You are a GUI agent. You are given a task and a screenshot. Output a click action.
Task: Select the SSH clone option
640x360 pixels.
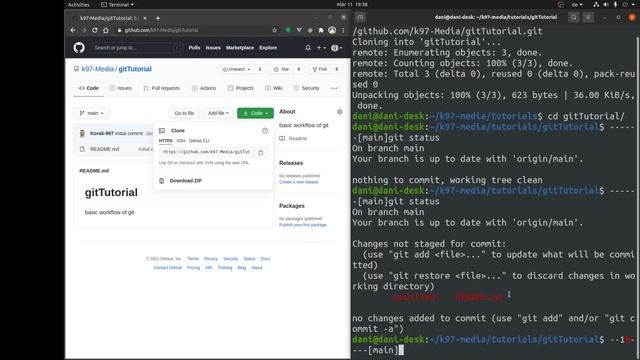181,141
